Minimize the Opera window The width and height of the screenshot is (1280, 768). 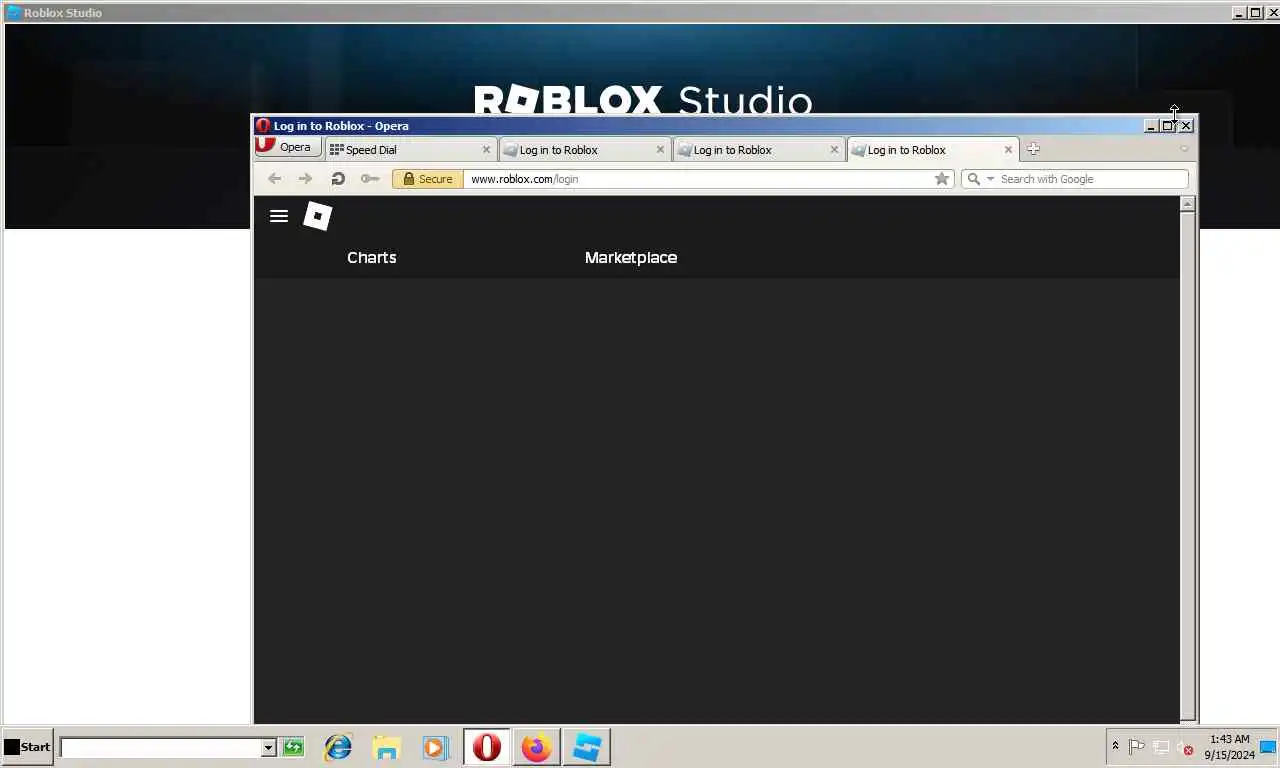[x=1151, y=126]
